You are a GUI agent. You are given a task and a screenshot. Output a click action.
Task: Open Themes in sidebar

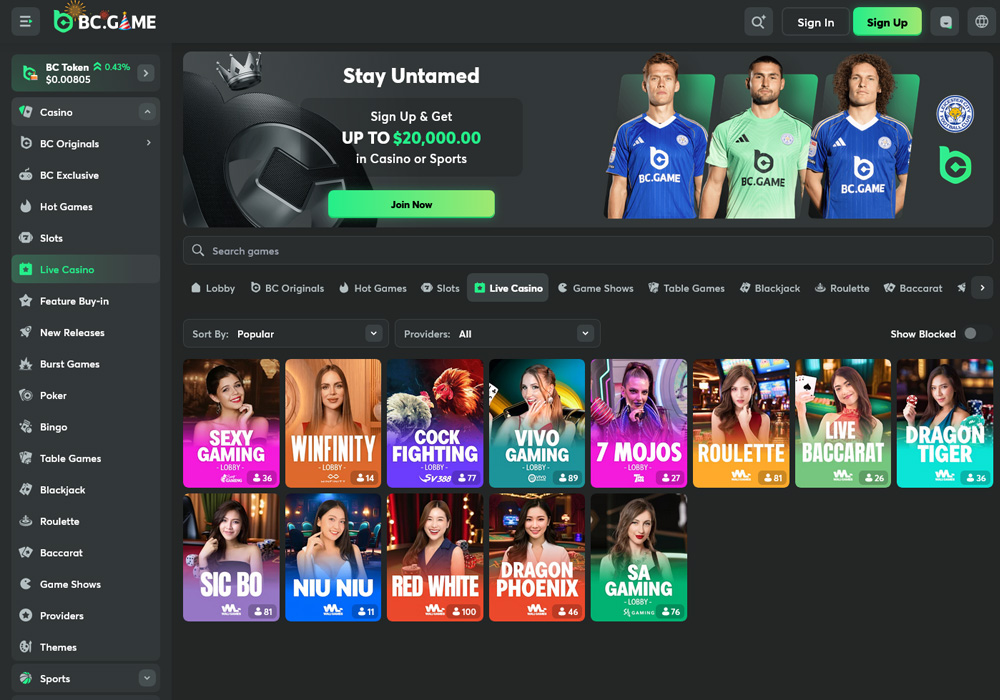[85, 647]
